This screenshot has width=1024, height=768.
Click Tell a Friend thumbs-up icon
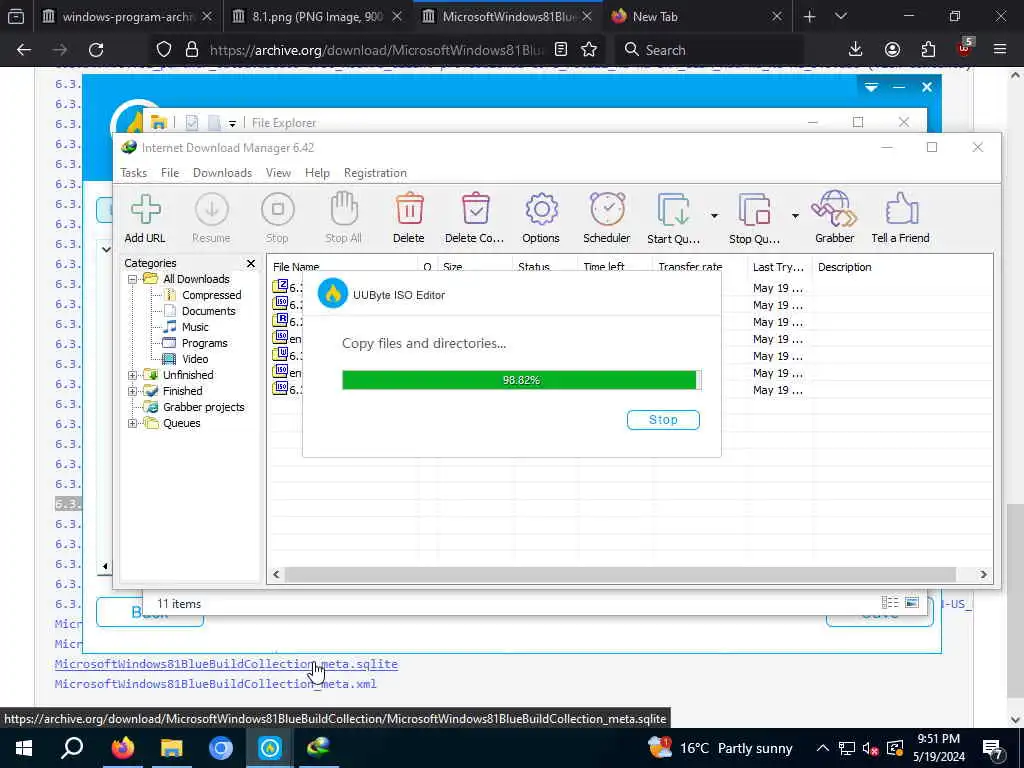click(x=901, y=218)
